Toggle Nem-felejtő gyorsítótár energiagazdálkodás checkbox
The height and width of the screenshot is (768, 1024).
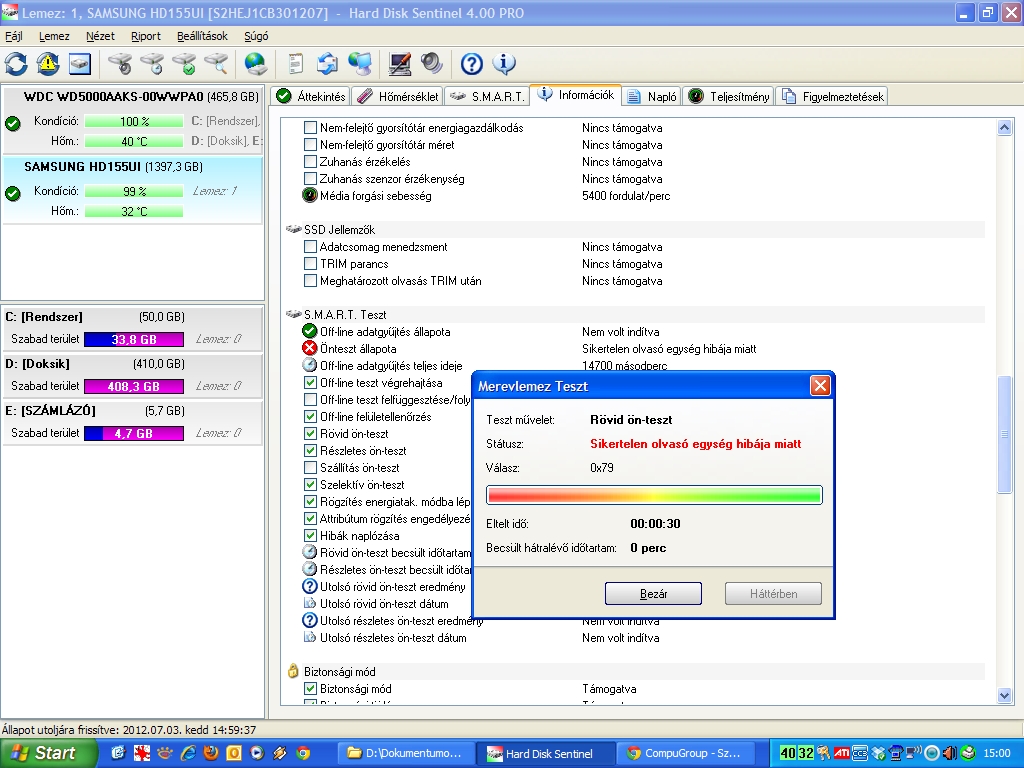310,128
